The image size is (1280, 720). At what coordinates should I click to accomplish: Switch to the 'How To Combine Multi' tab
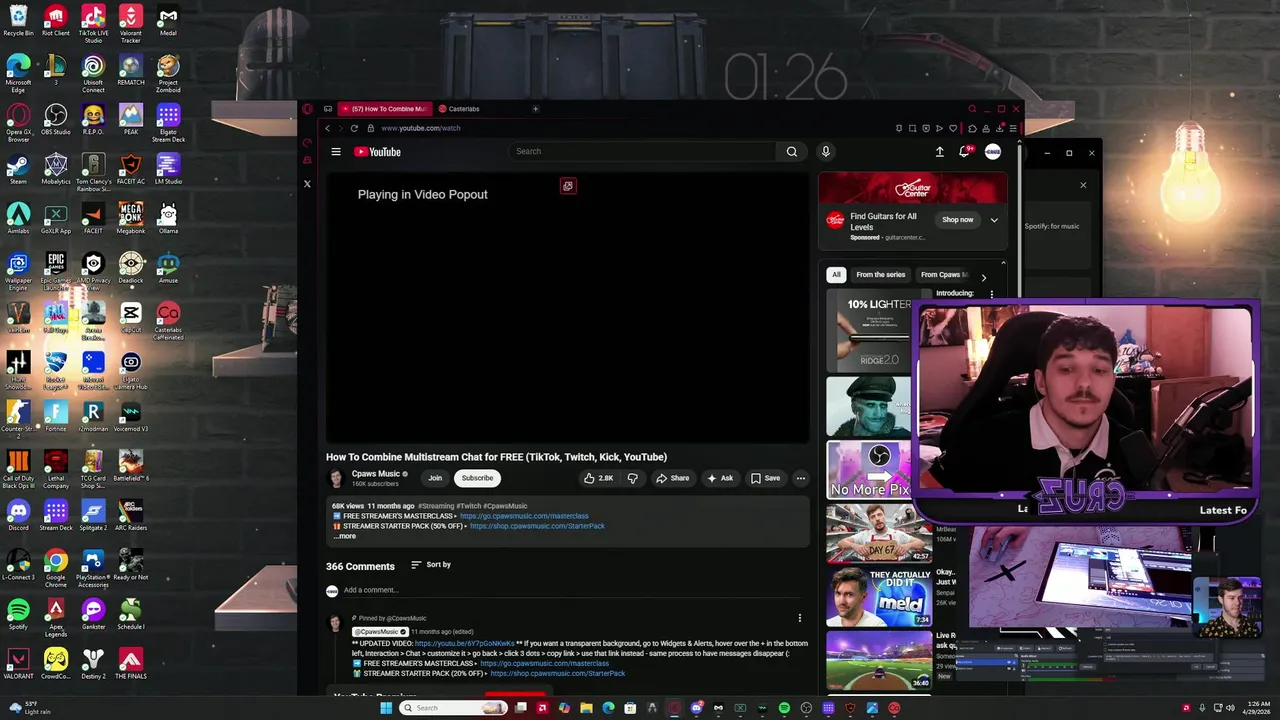(x=383, y=109)
